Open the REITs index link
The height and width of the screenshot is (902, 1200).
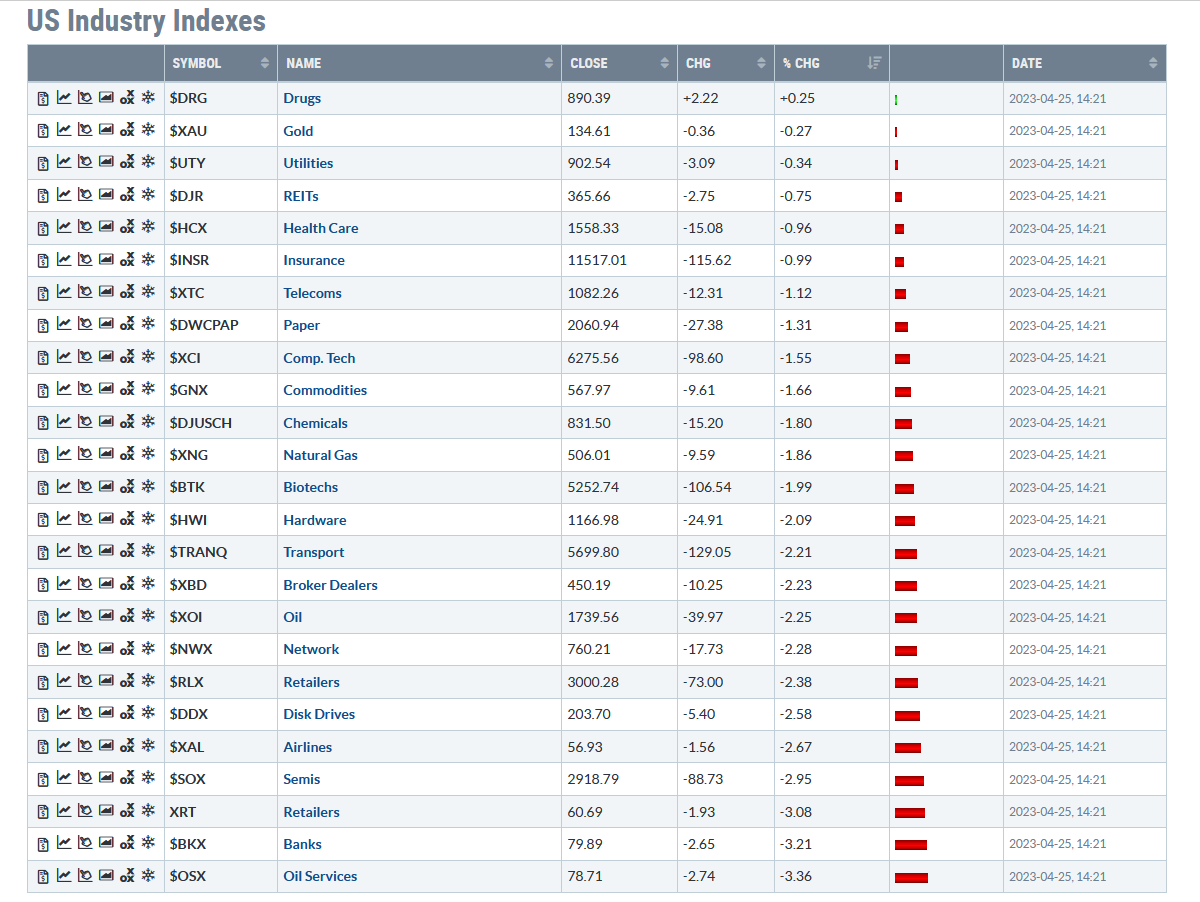tap(301, 196)
